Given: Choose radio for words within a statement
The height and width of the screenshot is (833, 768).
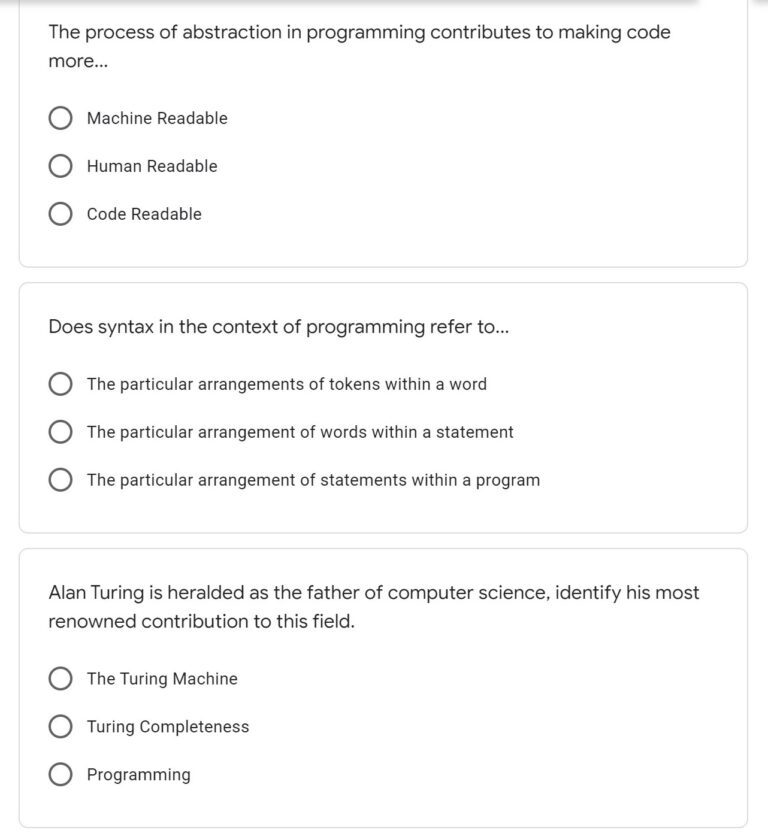Looking at the screenshot, I should tap(60, 432).
